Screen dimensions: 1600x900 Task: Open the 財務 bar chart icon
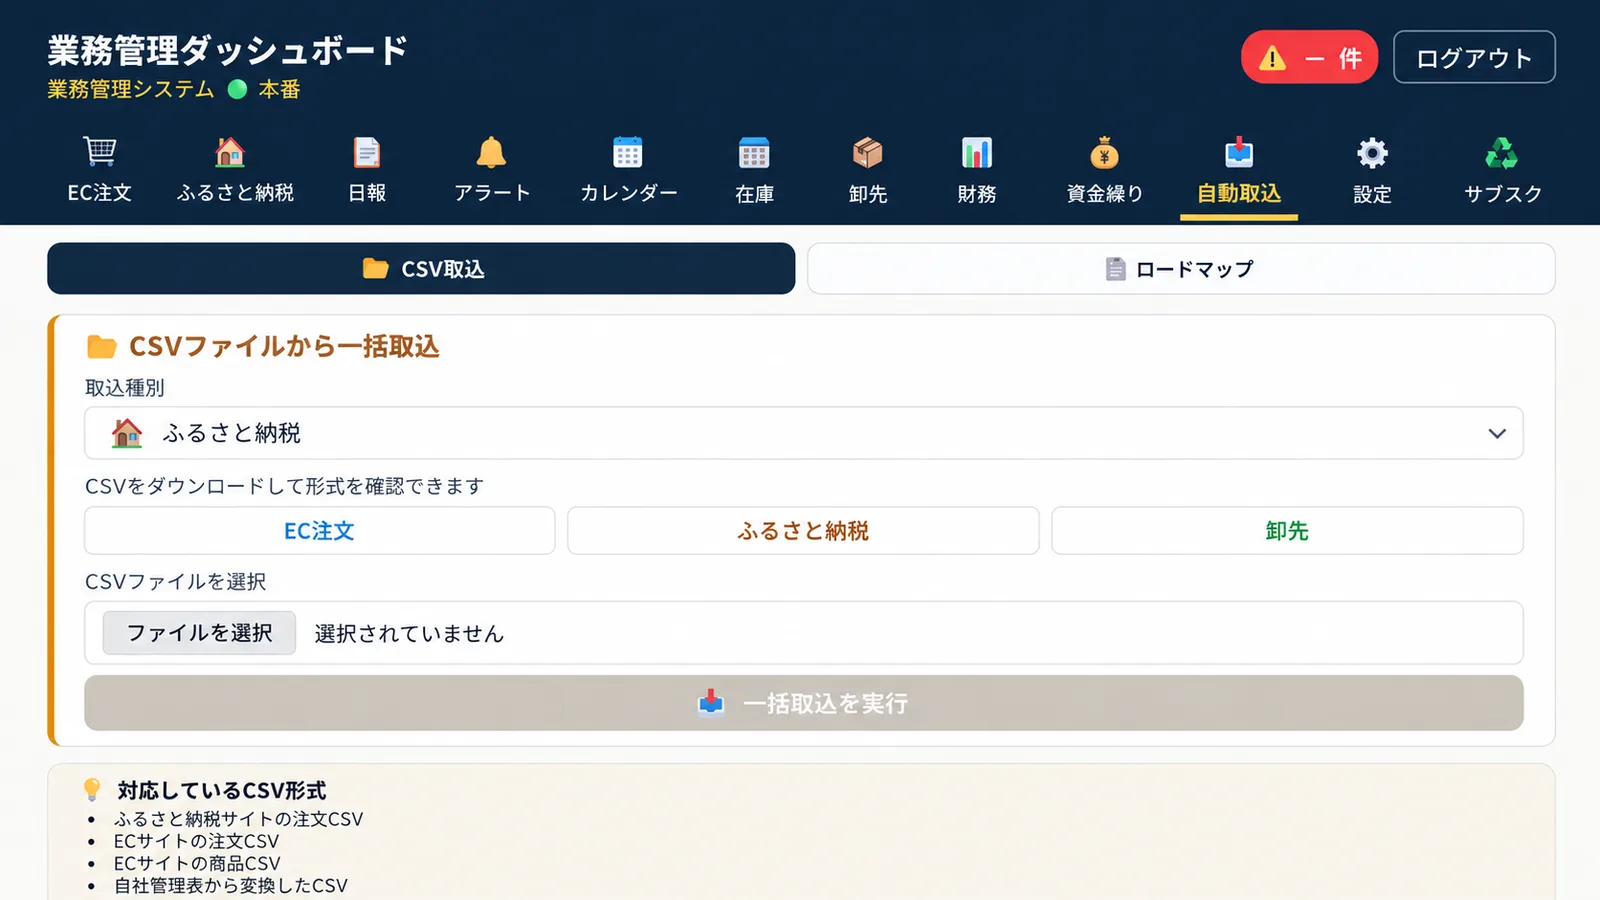977,153
